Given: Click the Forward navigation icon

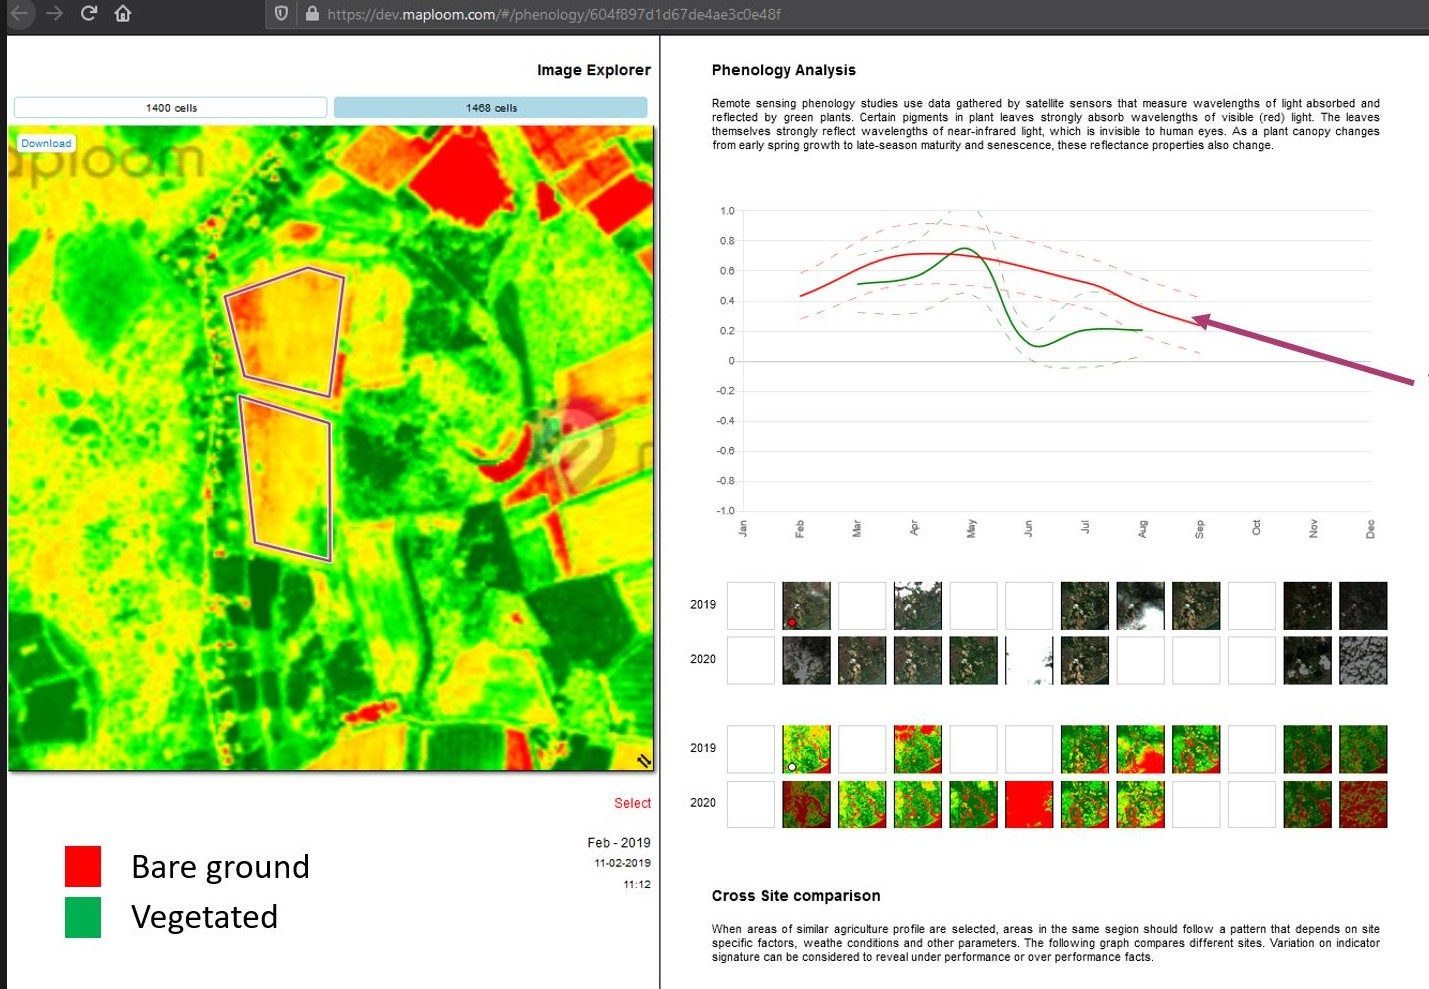Looking at the screenshot, I should [x=52, y=15].
